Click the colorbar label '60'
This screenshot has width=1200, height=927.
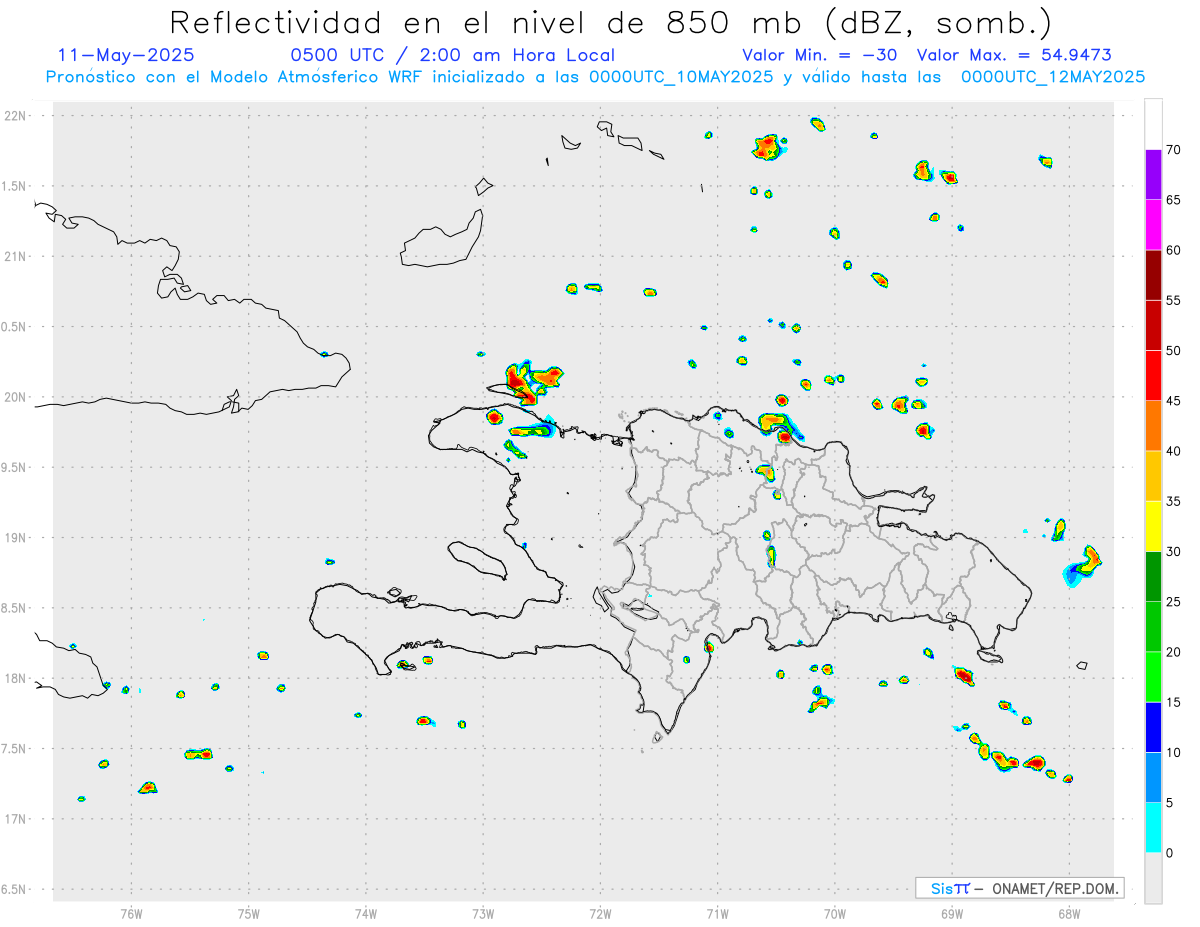[x=1175, y=250]
